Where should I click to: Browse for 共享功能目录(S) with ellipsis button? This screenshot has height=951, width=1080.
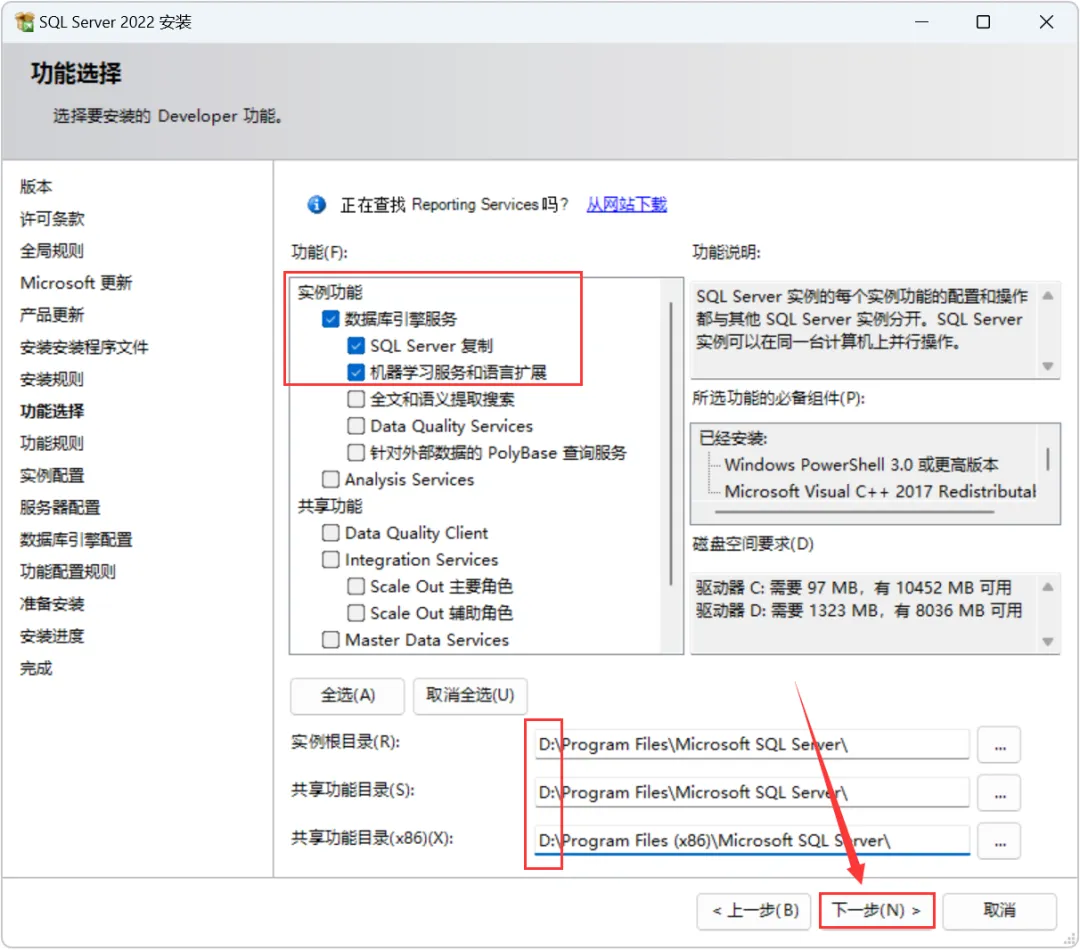click(x=1000, y=793)
